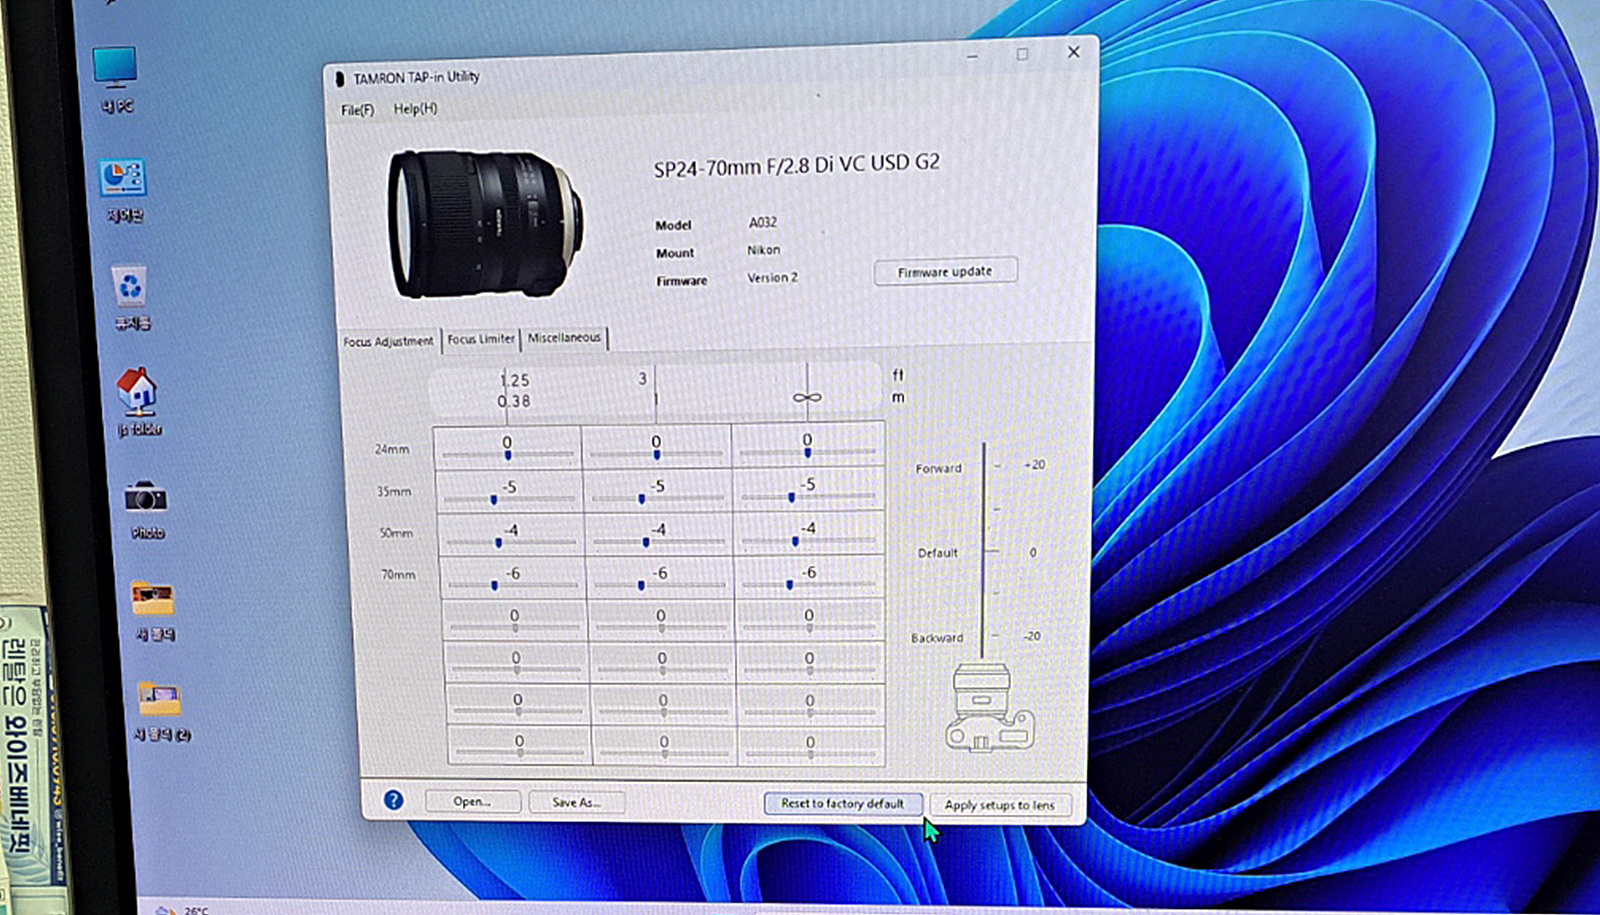This screenshot has height=915, width=1600.
Task: Open the new folder (2) desktop icon
Action: 160,711
